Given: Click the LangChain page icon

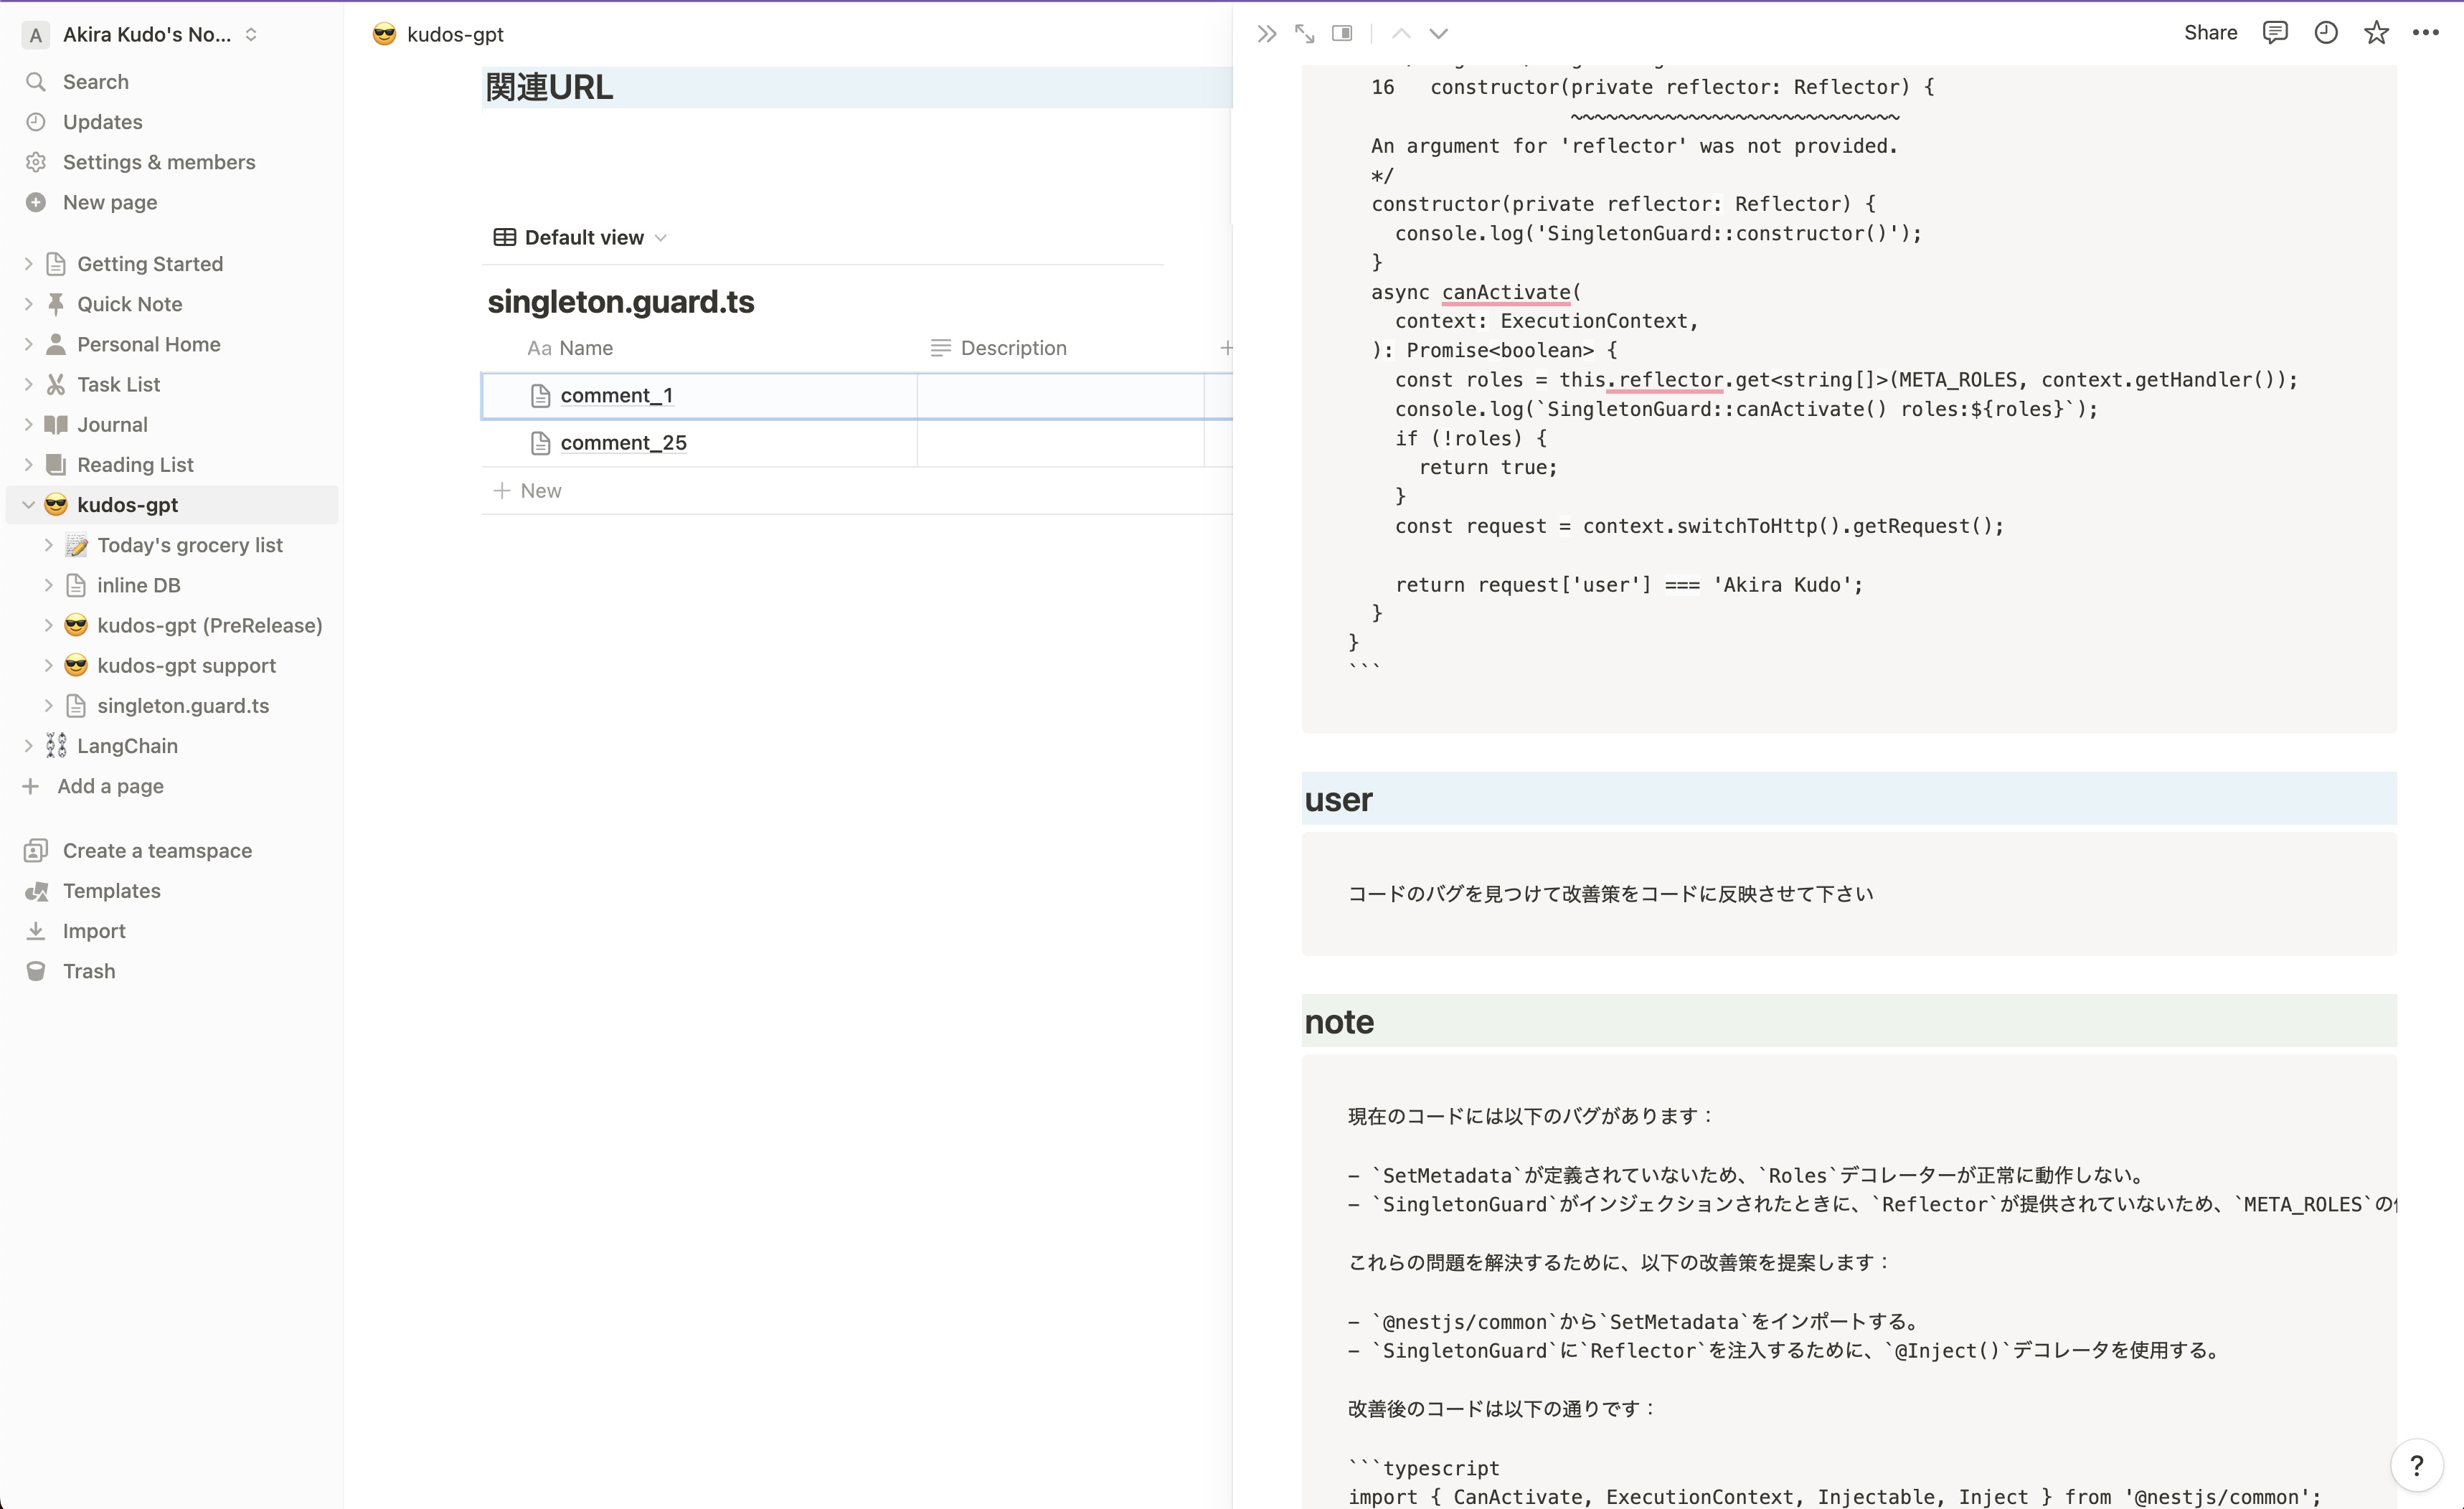Looking at the screenshot, I should [x=56, y=746].
